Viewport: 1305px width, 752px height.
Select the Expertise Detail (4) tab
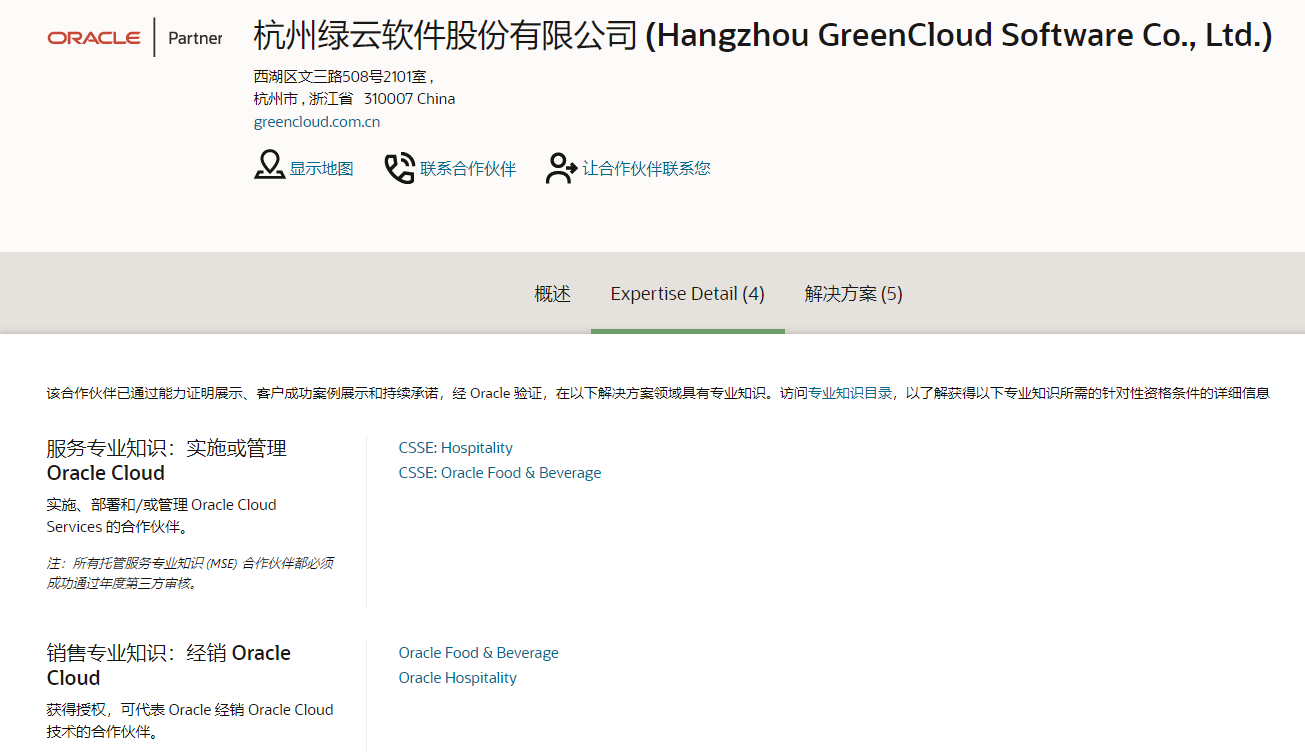[x=688, y=294]
